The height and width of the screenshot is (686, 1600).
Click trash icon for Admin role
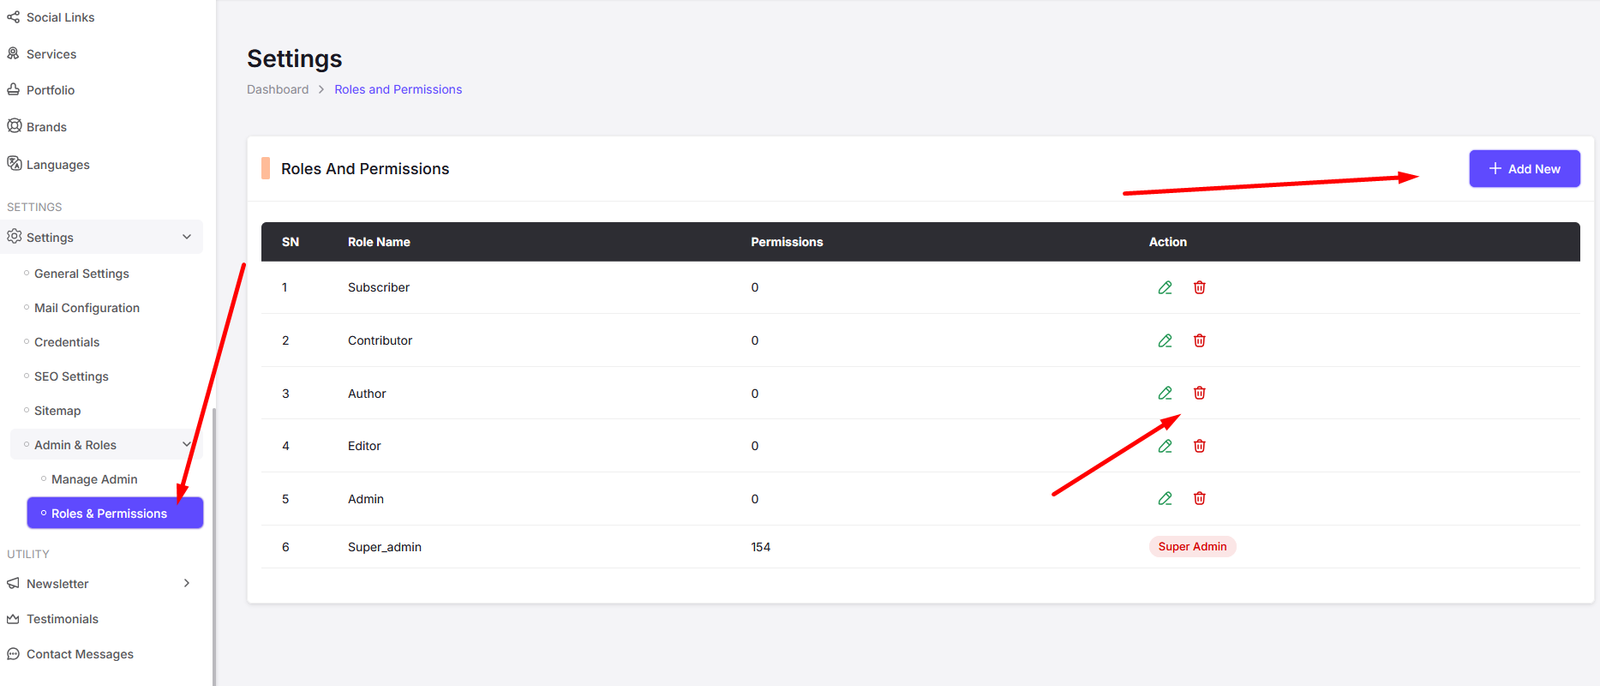(1199, 498)
